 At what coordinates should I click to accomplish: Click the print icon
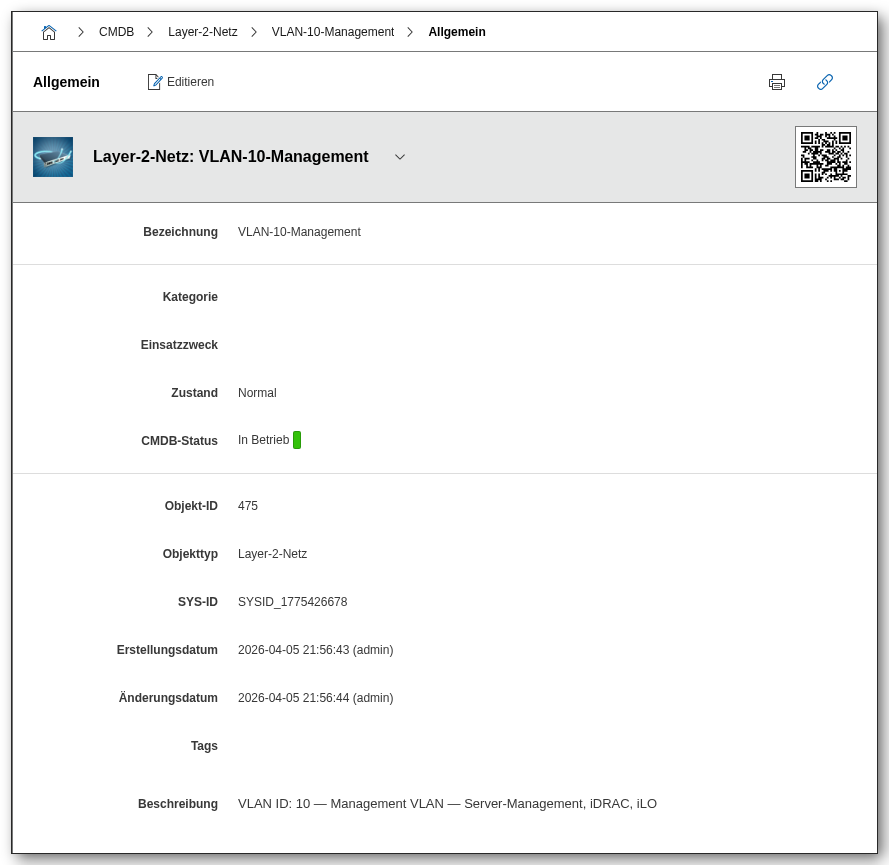(777, 82)
